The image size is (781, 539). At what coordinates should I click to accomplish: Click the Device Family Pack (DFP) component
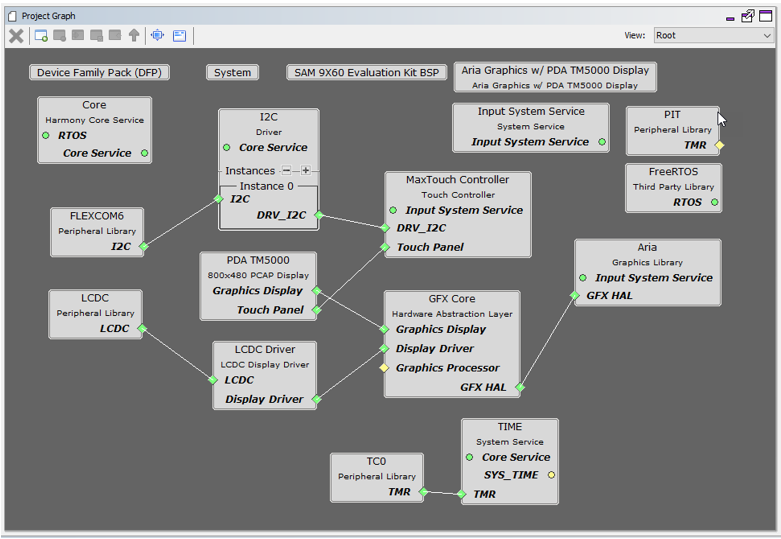(x=99, y=73)
